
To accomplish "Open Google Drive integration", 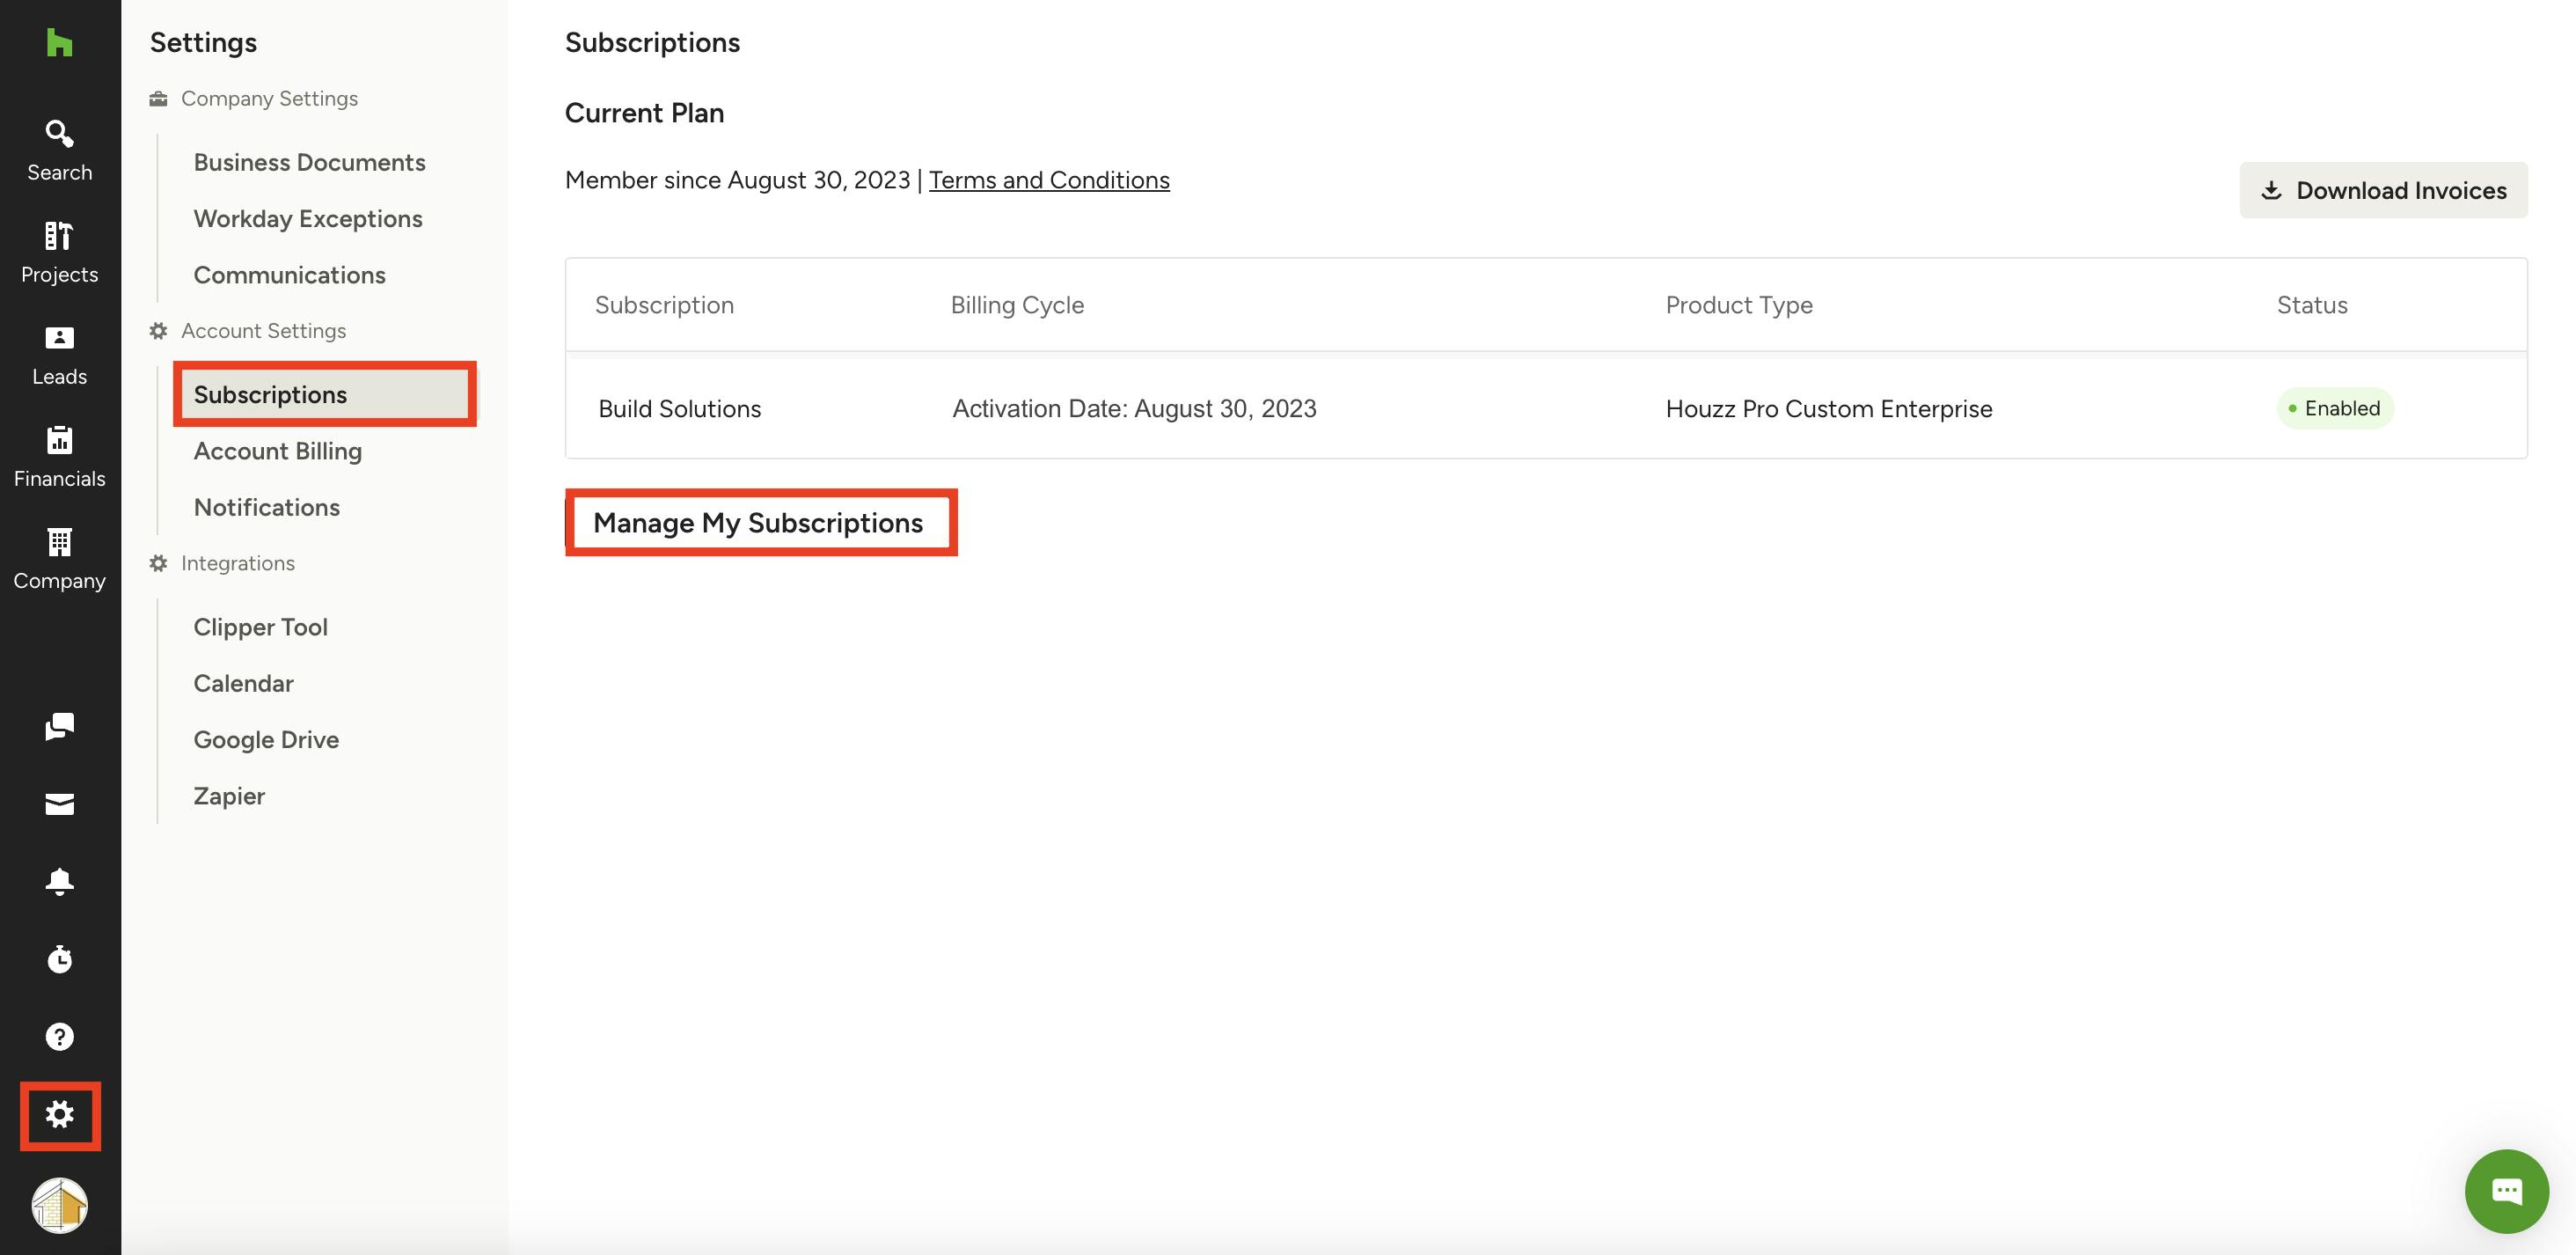I will [266, 739].
